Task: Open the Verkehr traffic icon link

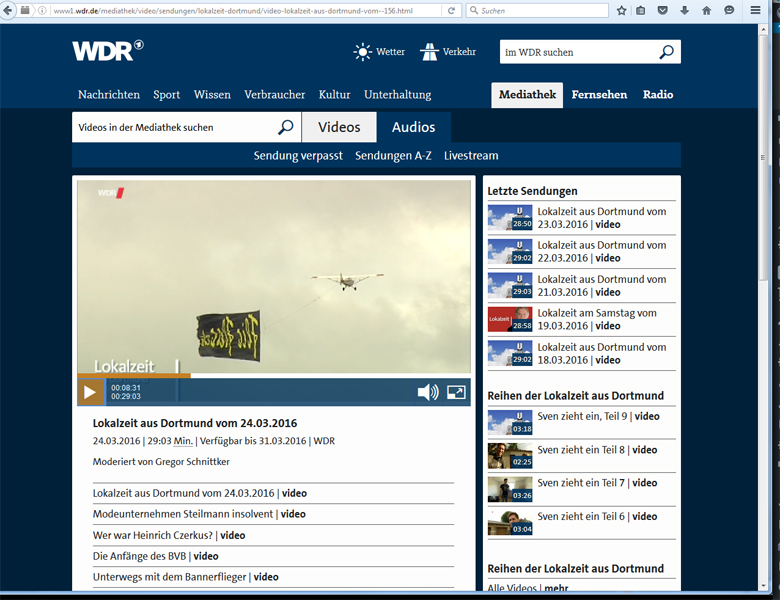Action: pos(448,52)
